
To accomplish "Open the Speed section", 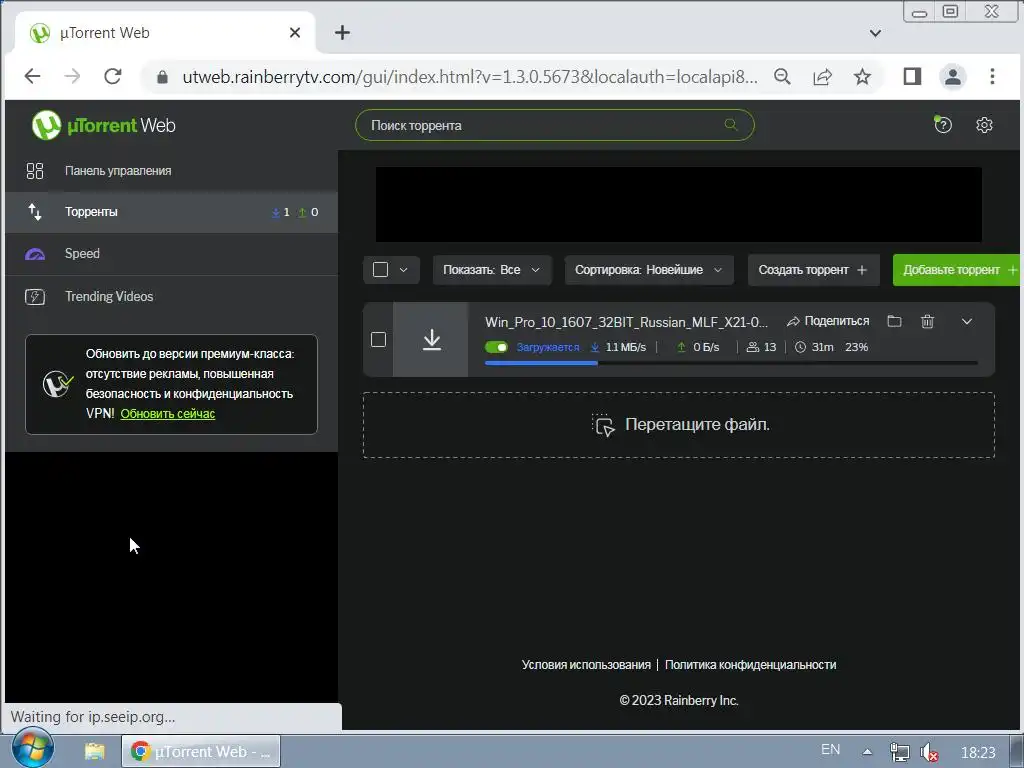I will 171,254.
